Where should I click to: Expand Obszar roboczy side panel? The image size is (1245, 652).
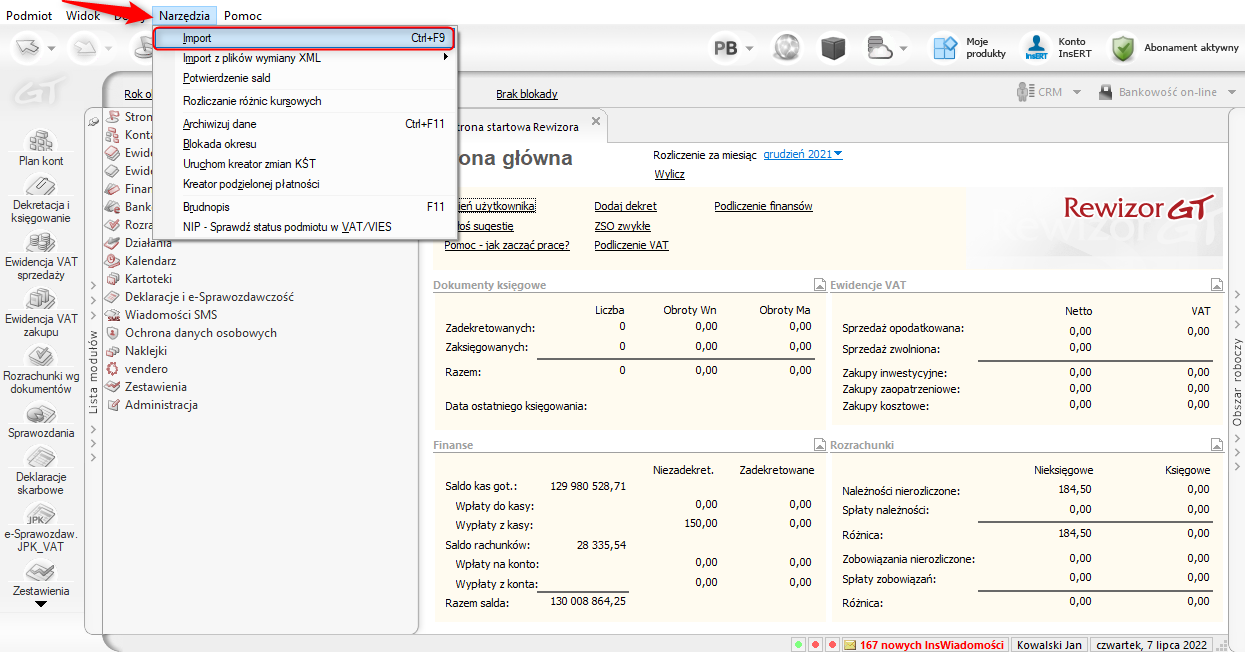click(x=1237, y=381)
